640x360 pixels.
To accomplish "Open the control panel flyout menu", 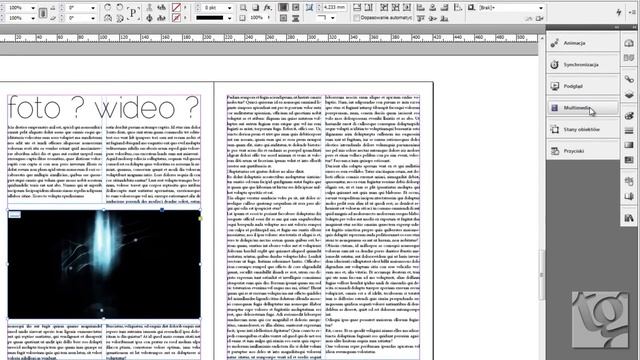I will (632, 13).
